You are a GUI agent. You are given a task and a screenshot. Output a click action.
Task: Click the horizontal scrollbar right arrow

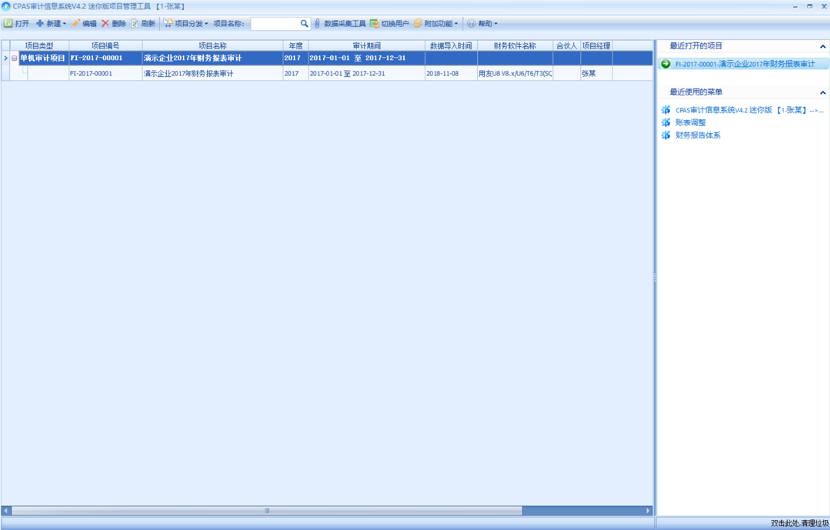(648, 510)
